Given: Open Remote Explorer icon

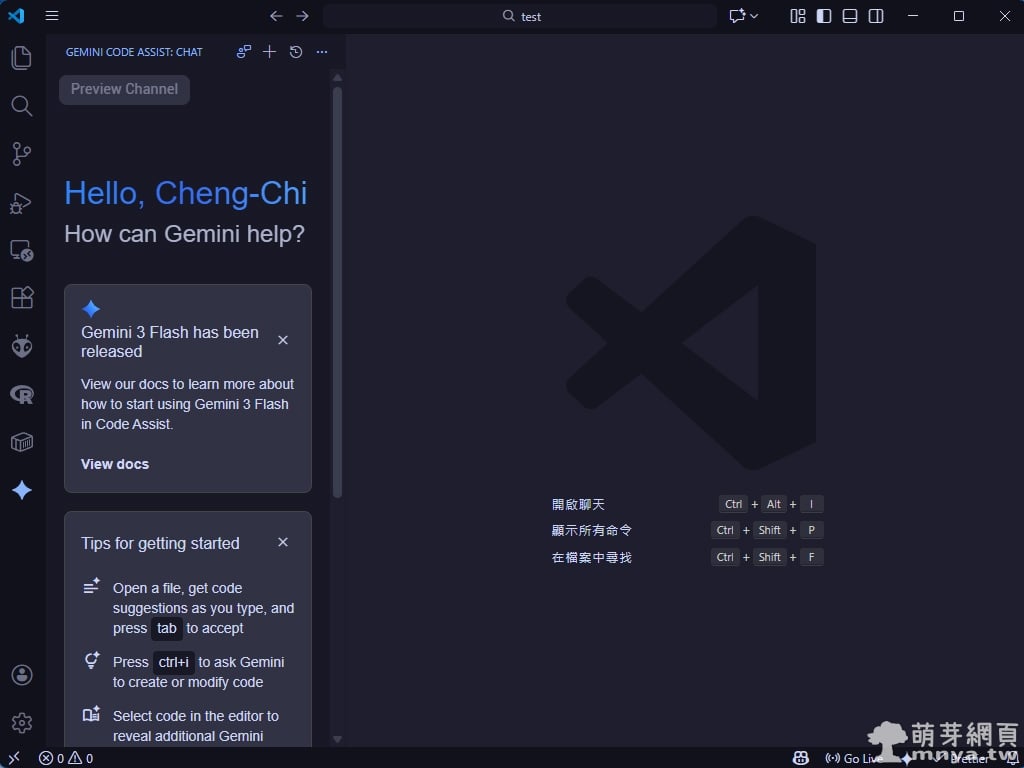Looking at the screenshot, I should coord(21,251).
